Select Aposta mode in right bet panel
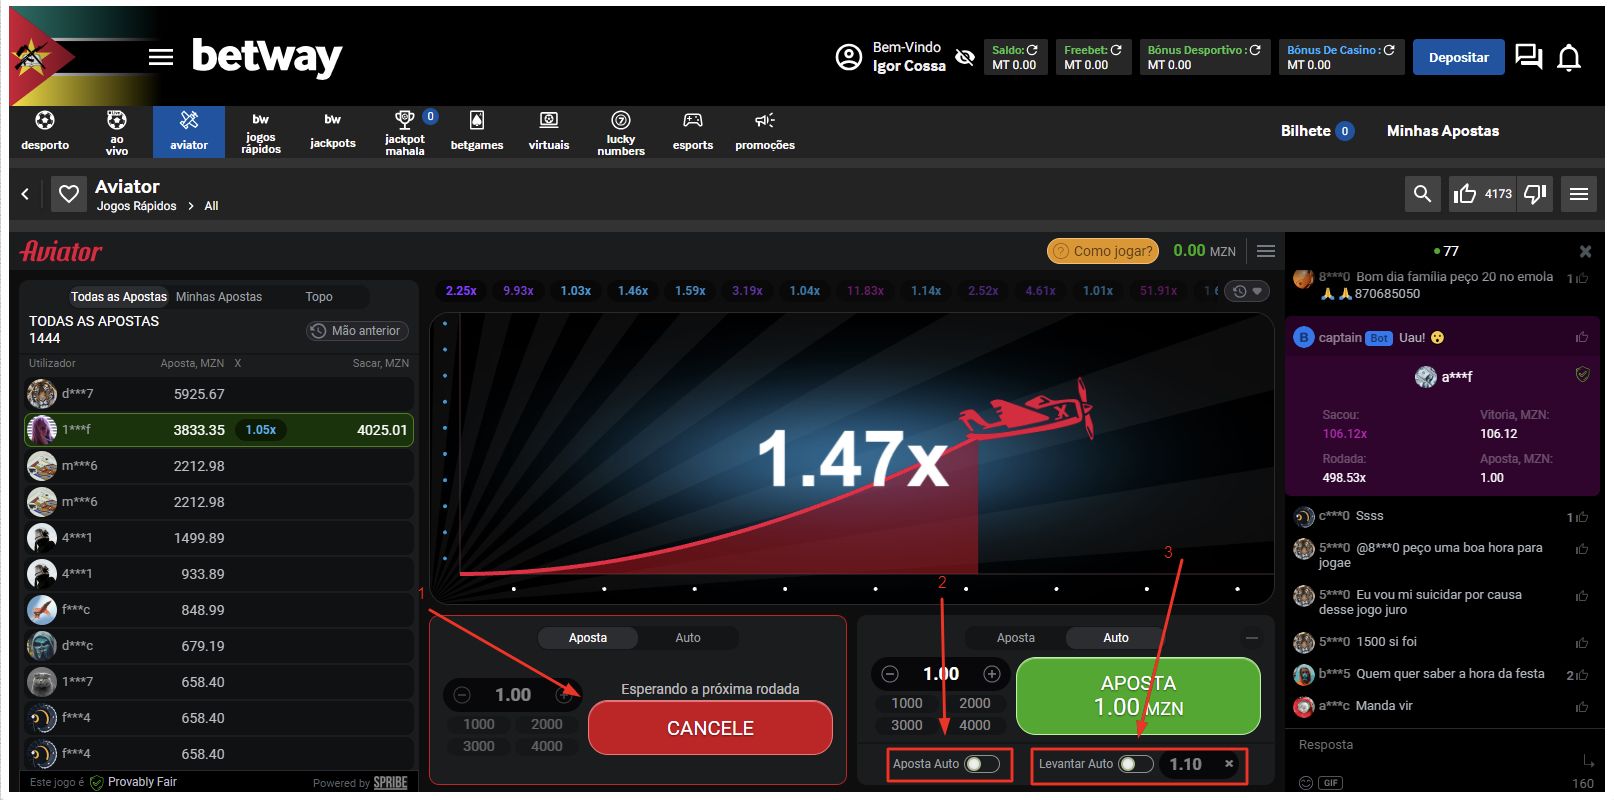 click(1016, 638)
